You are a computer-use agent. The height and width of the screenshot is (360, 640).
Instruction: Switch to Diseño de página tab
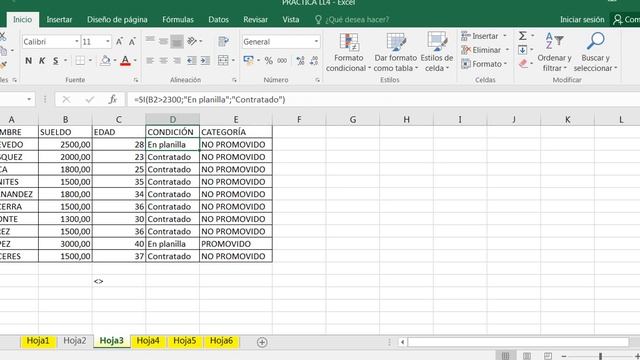[x=117, y=20]
